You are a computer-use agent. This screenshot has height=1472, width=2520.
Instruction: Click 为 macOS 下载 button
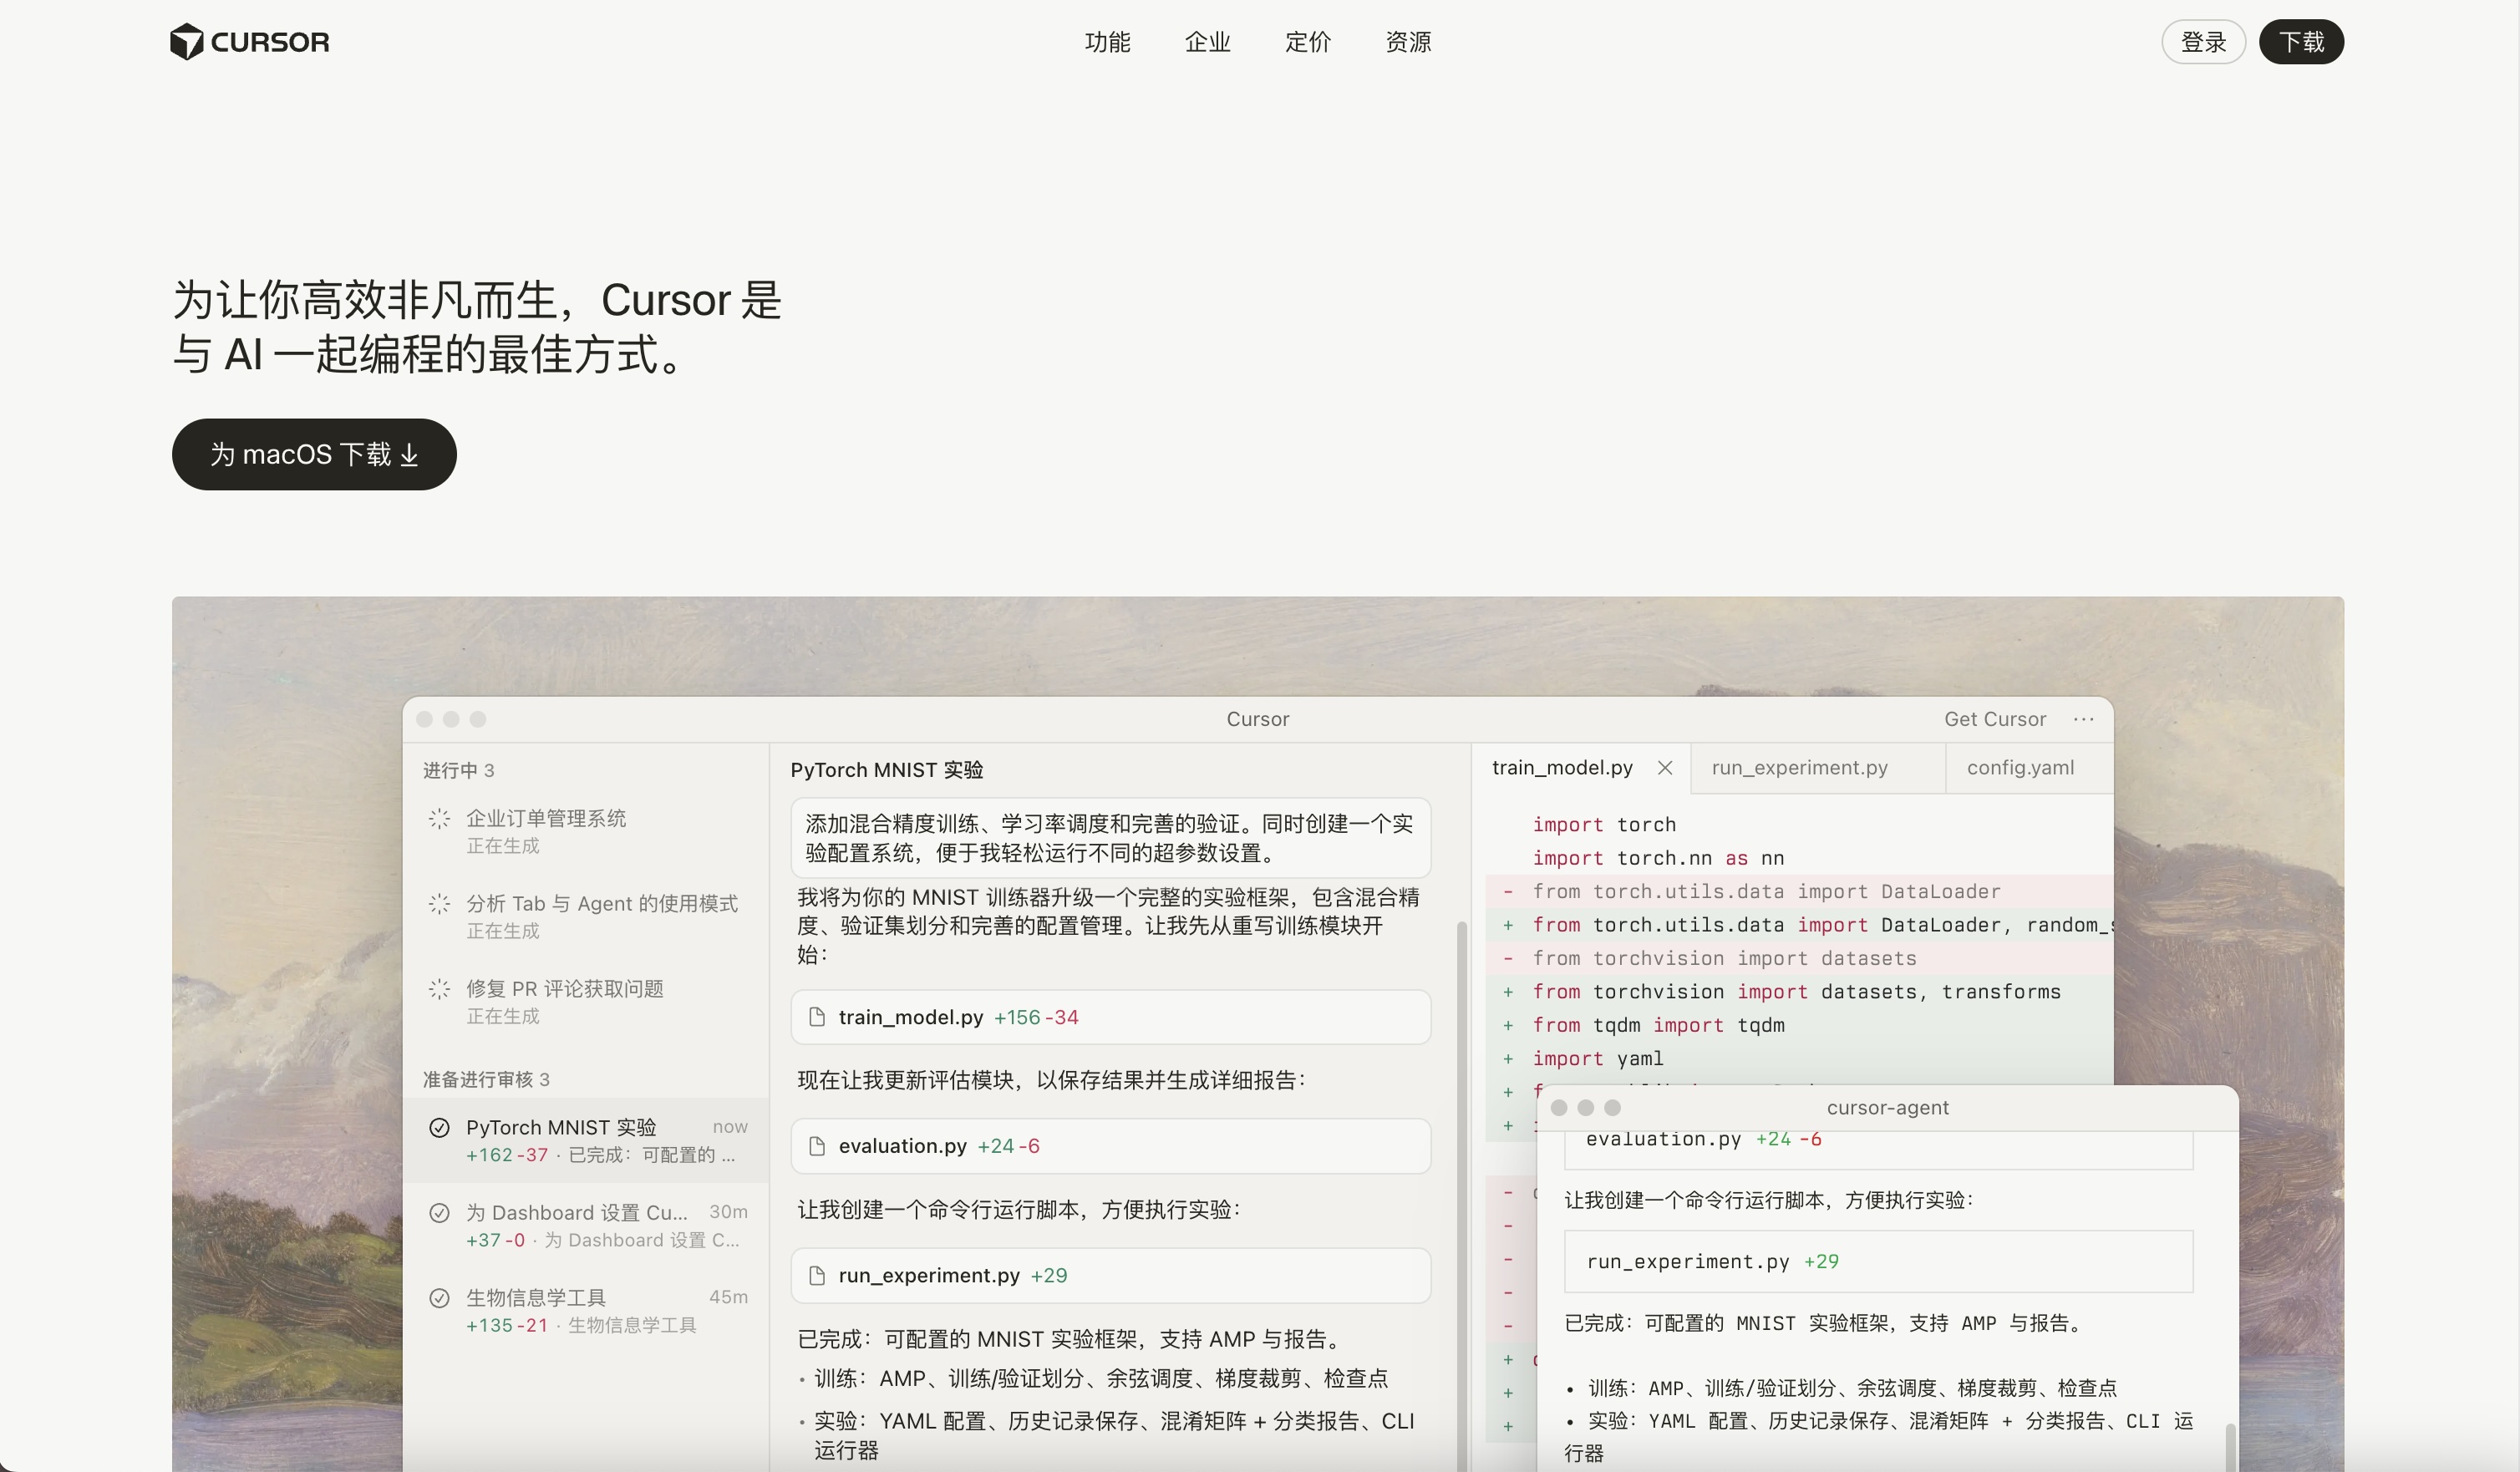pyautogui.click(x=314, y=455)
